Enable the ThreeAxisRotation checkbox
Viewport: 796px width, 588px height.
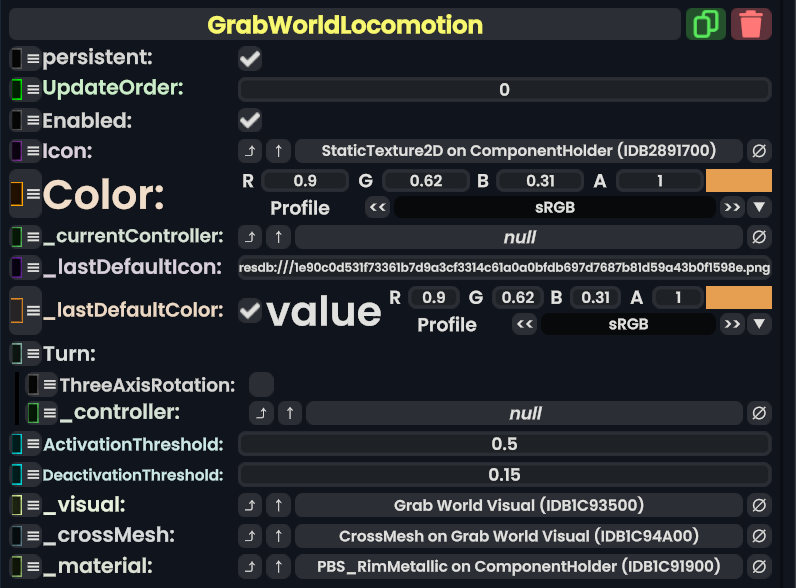[261, 384]
